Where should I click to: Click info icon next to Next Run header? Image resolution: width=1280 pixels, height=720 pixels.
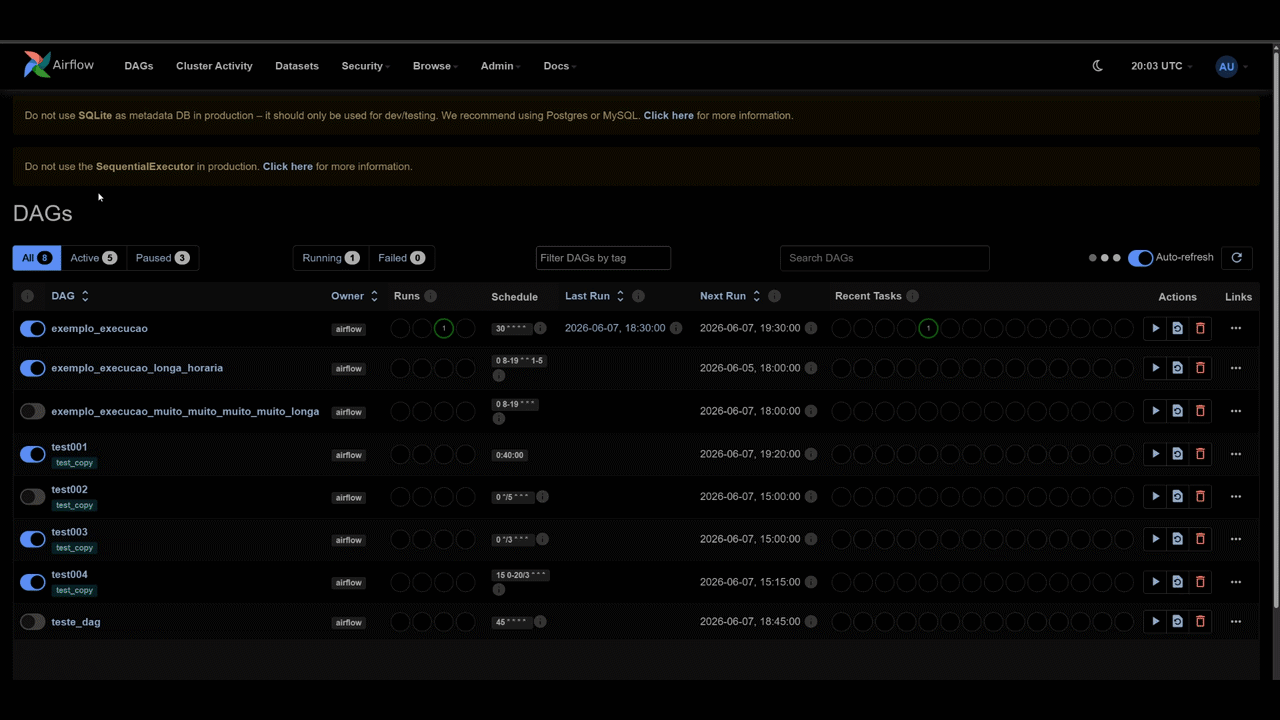tap(774, 296)
